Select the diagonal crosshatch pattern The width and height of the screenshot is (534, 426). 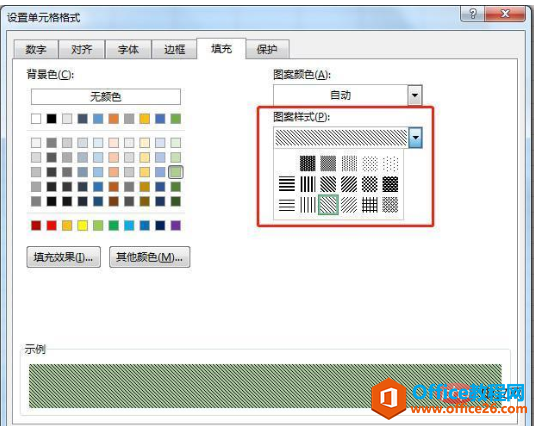[x=370, y=184]
